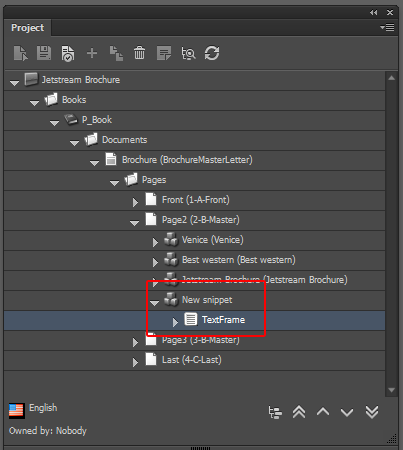Click the plus add item icon
Image resolution: width=403 pixels, height=450 pixels.
(x=92, y=53)
